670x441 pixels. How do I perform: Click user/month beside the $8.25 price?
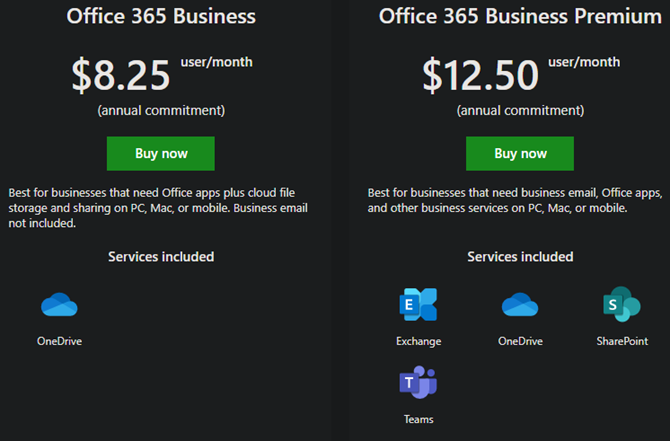pos(216,62)
